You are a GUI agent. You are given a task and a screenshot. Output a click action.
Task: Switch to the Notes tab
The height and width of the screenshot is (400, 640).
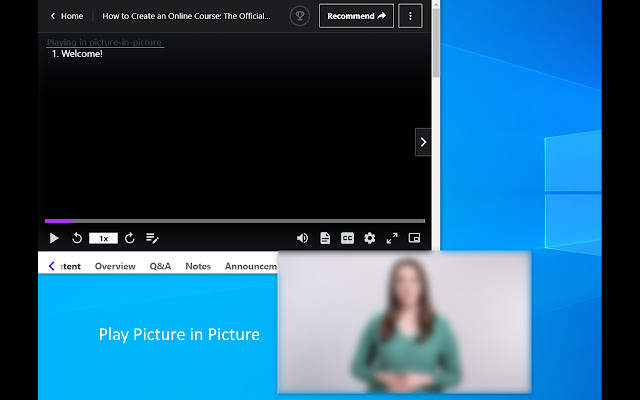tap(198, 266)
